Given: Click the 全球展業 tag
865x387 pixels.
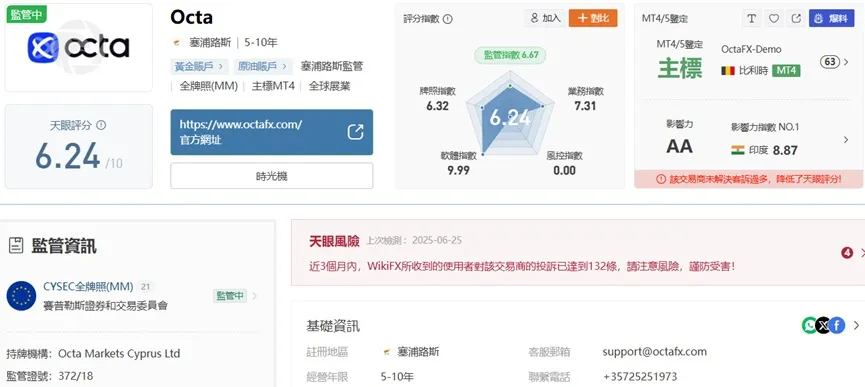Looking at the screenshot, I should click(329, 86).
